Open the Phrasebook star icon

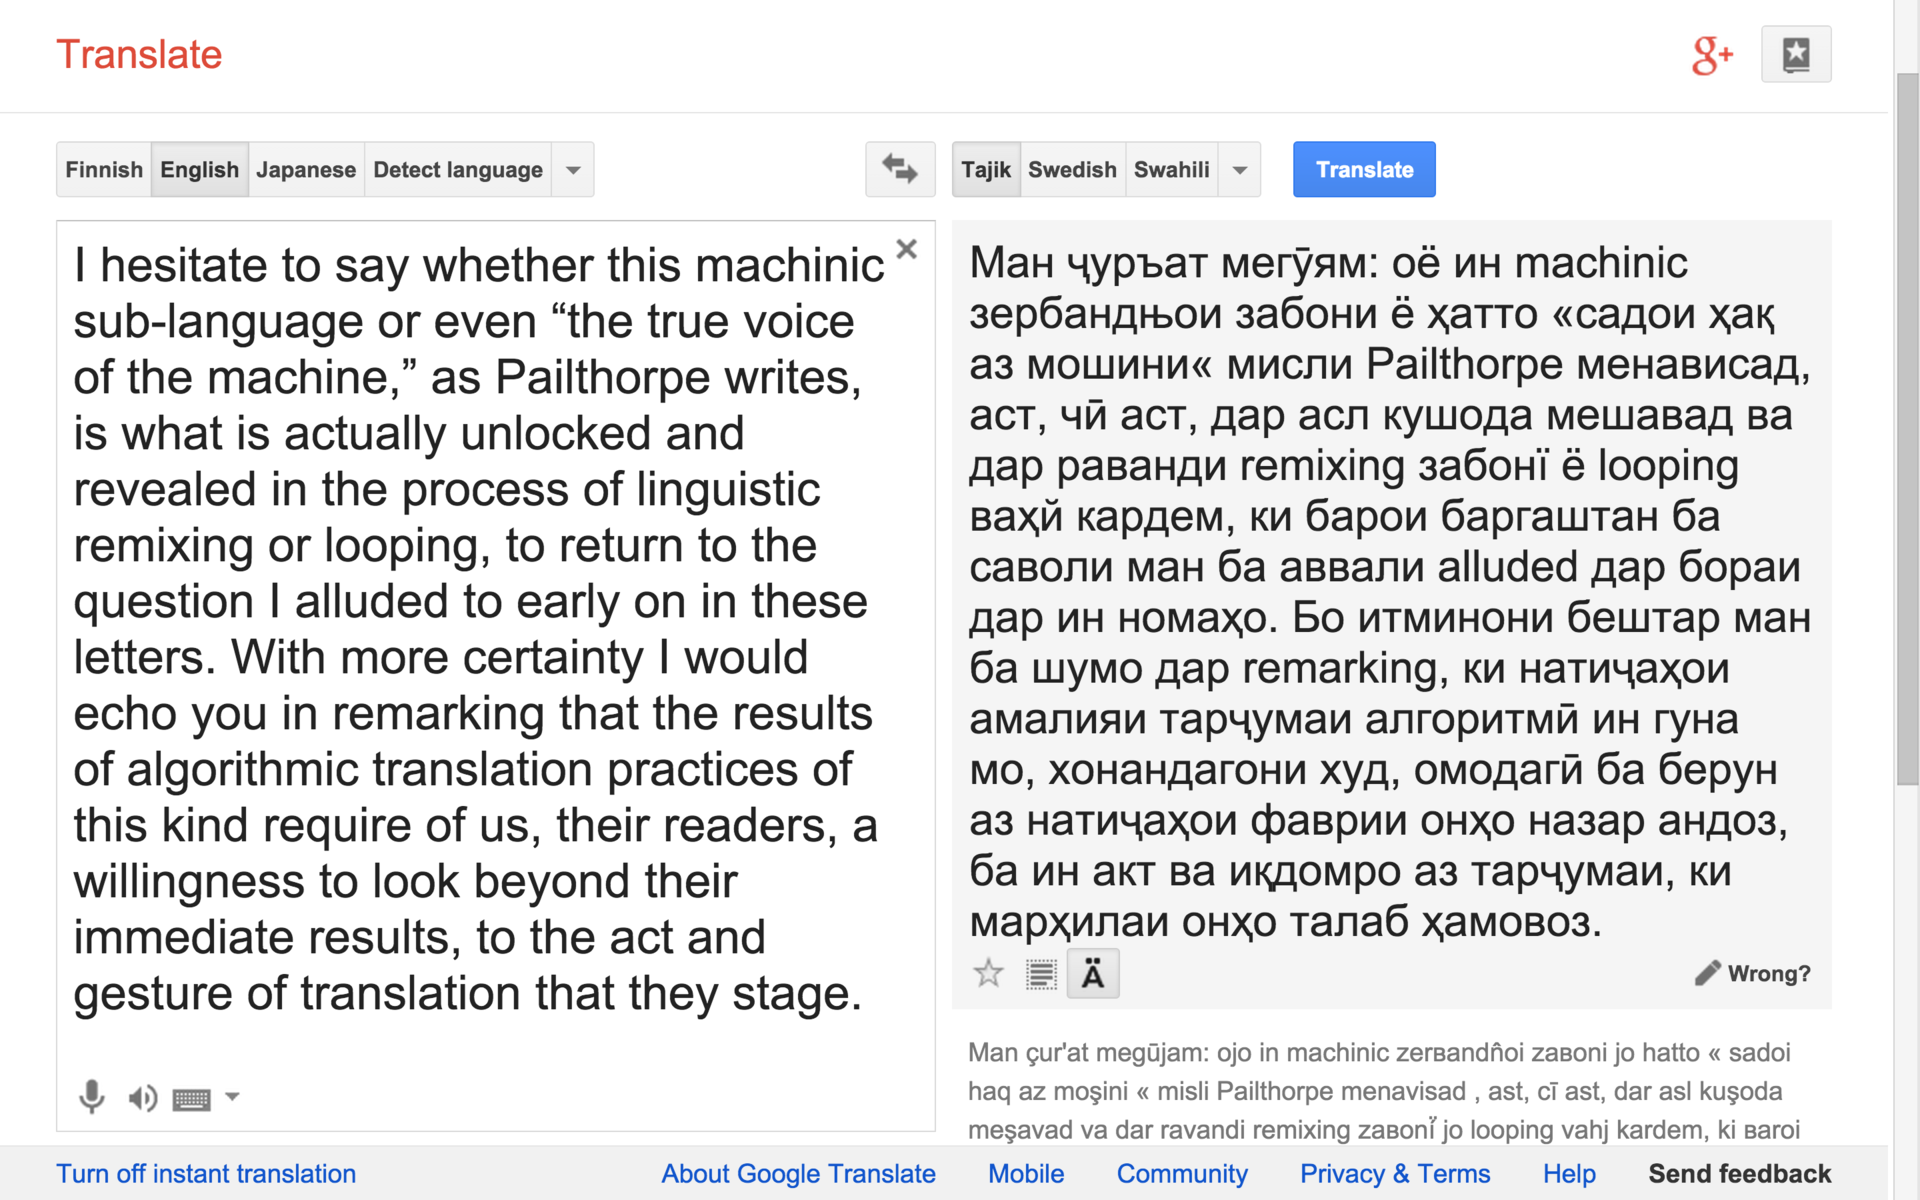tap(1796, 55)
